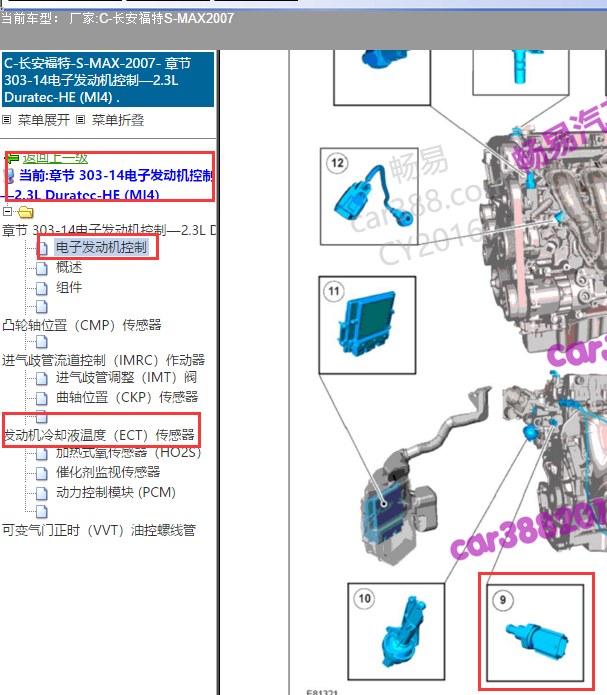
Task: Click the 菜单折叠 collapse-menu button
Action: tap(110, 120)
